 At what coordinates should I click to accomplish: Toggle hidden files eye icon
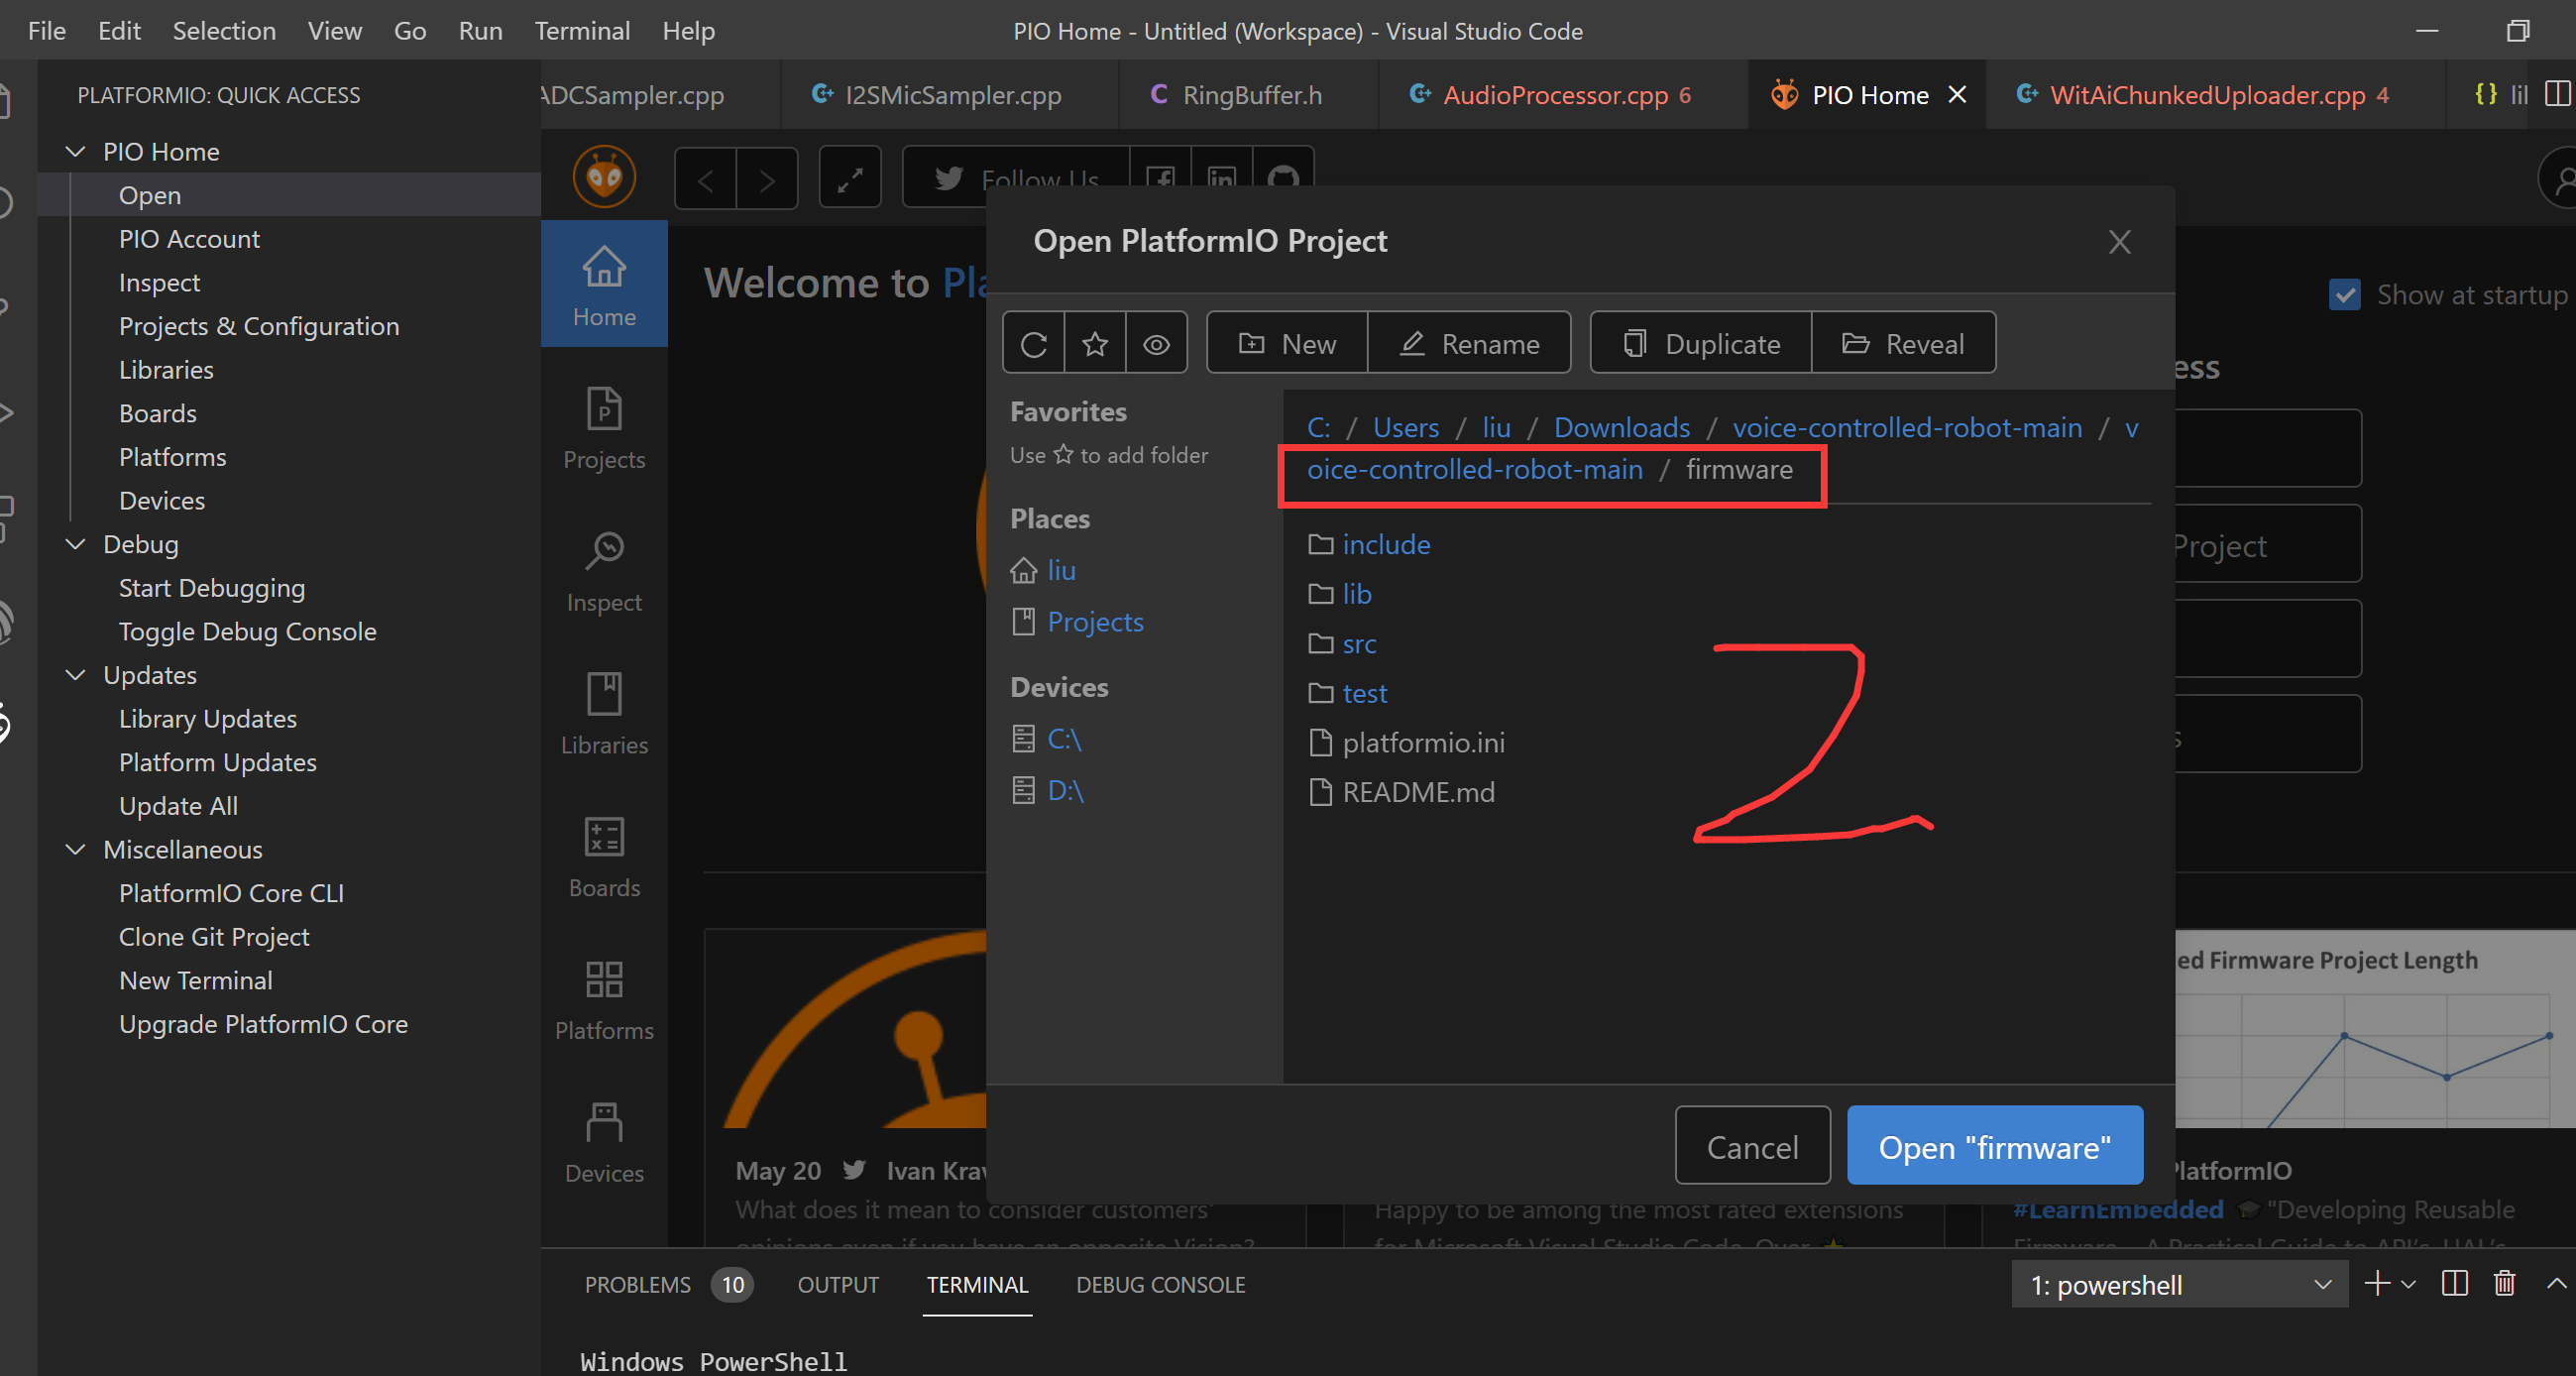point(1156,344)
